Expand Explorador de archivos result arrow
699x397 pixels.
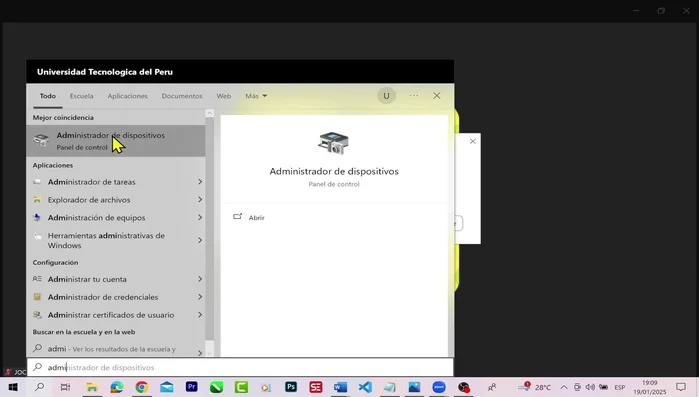click(200, 200)
